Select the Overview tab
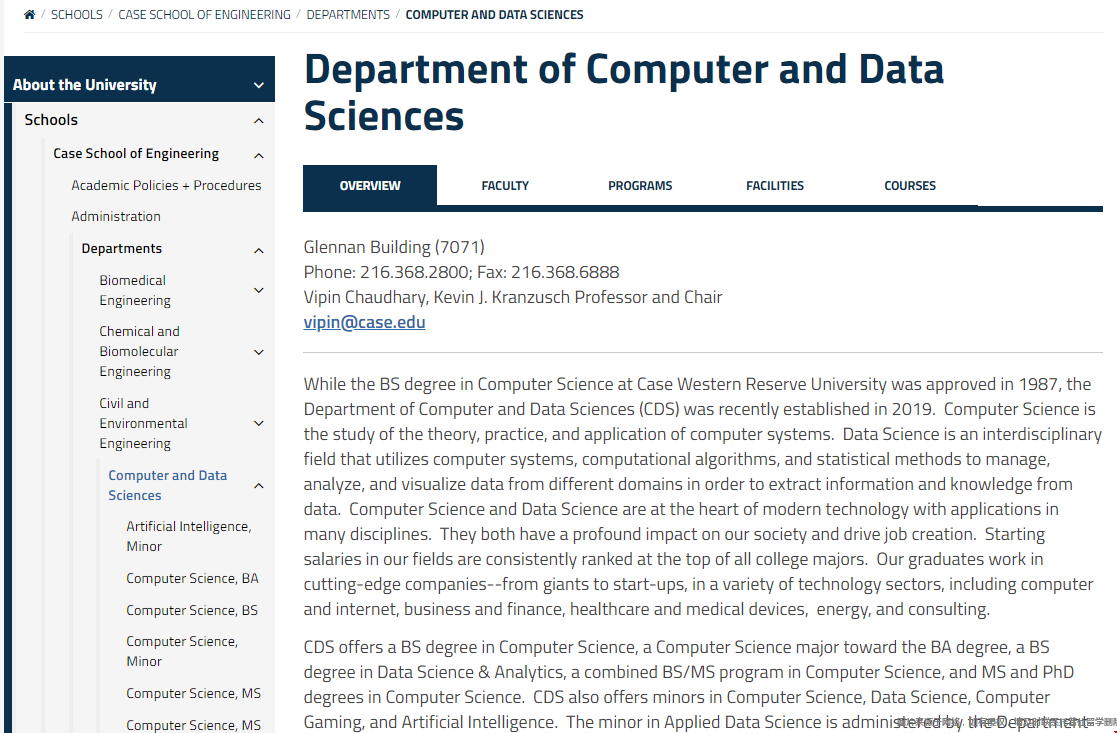The image size is (1117, 733). [x=370, y=186]
